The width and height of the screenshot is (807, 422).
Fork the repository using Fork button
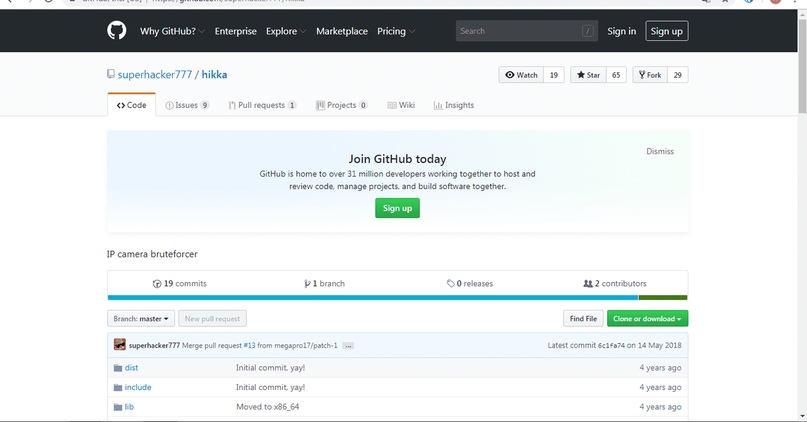(650, 75)
